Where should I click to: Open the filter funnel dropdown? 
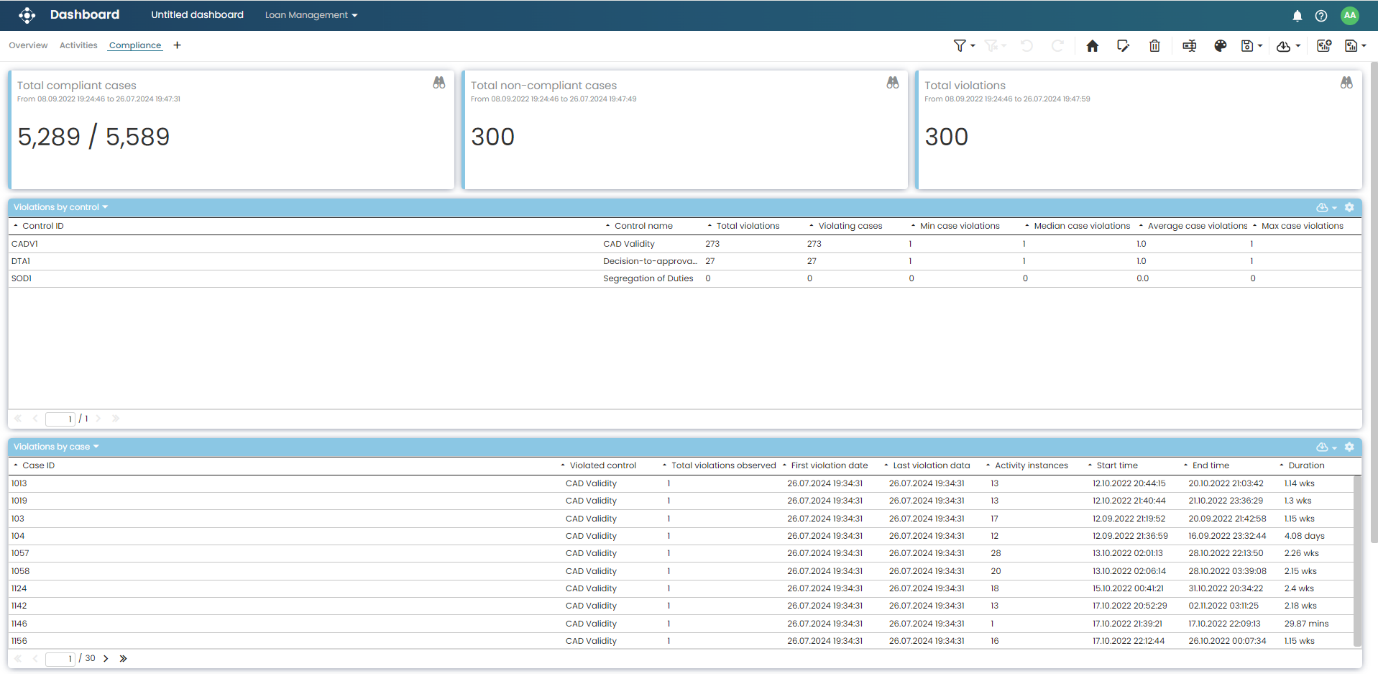pyautogui.click(x=964, y=46)
